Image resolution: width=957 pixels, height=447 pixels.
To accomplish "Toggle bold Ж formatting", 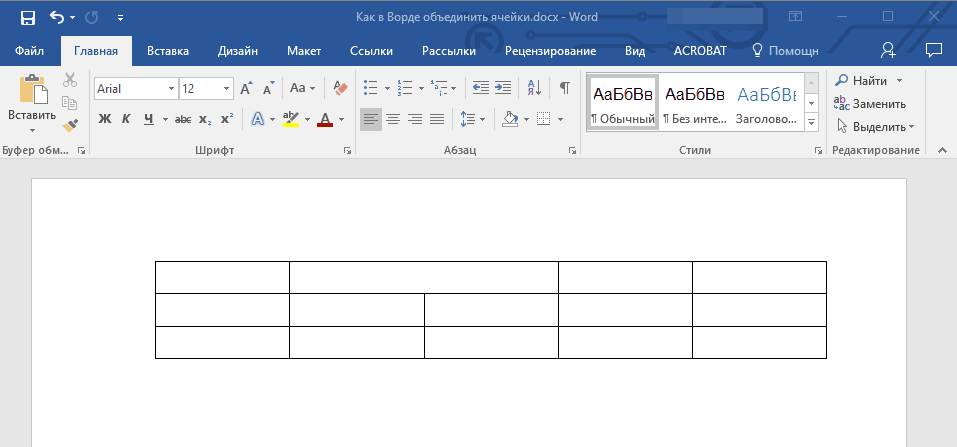I will [105, 119].
